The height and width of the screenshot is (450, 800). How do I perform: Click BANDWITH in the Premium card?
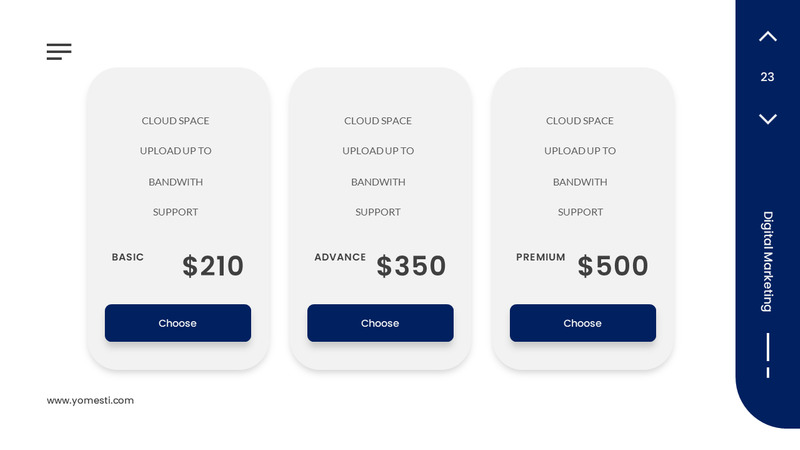coord(580,182)
